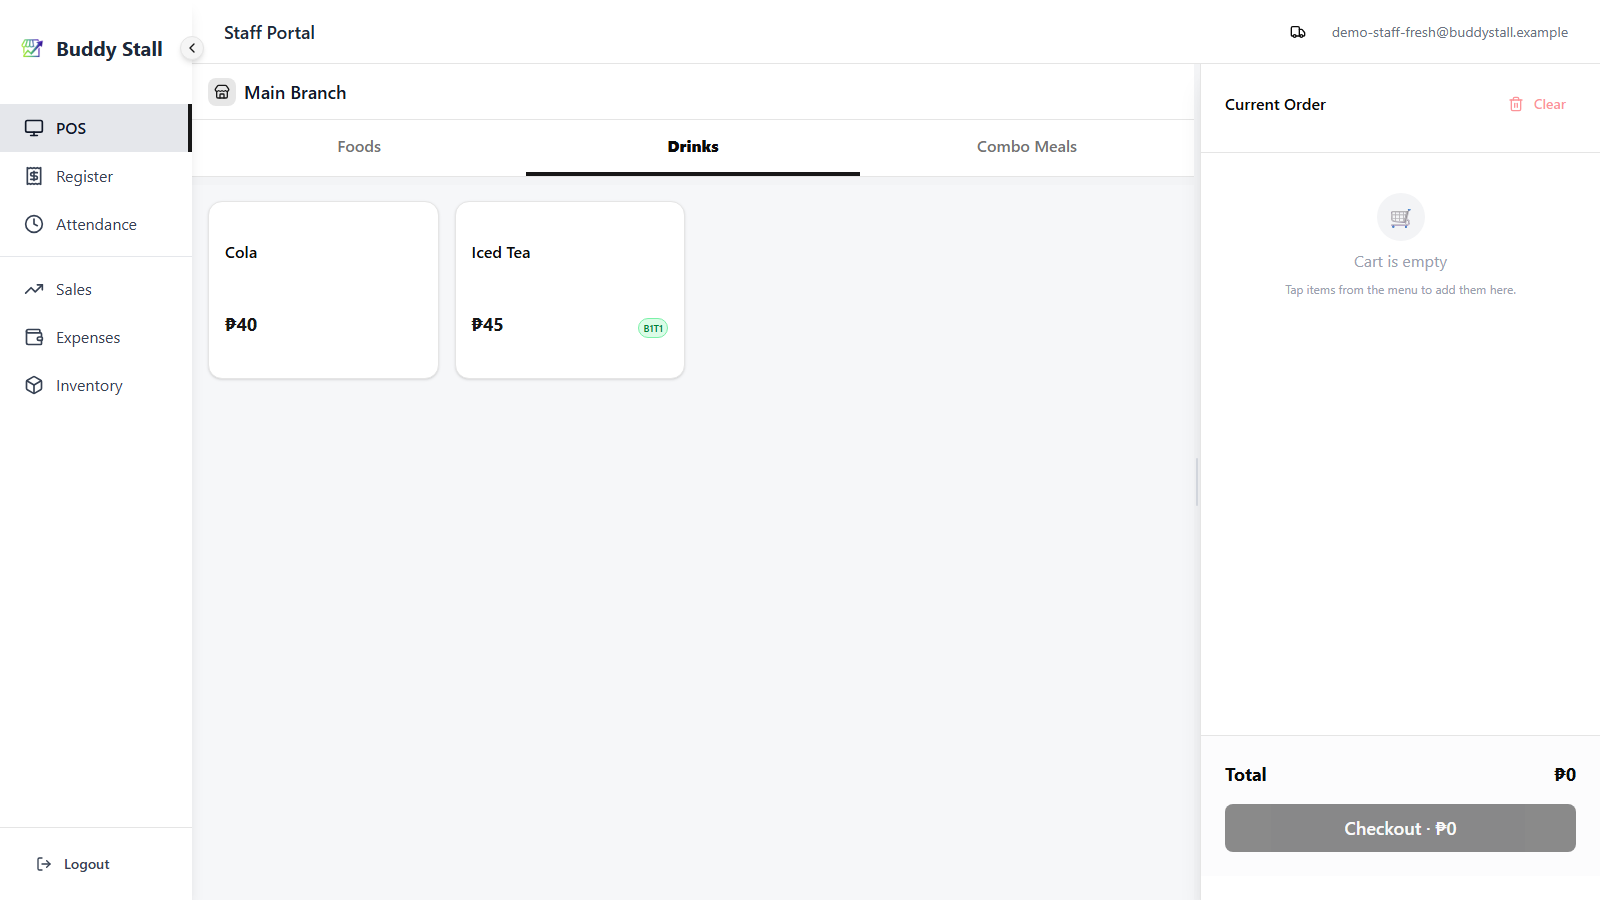Open the Expenses section
Screen dimensions: 1600x900
tap(95, 337)
